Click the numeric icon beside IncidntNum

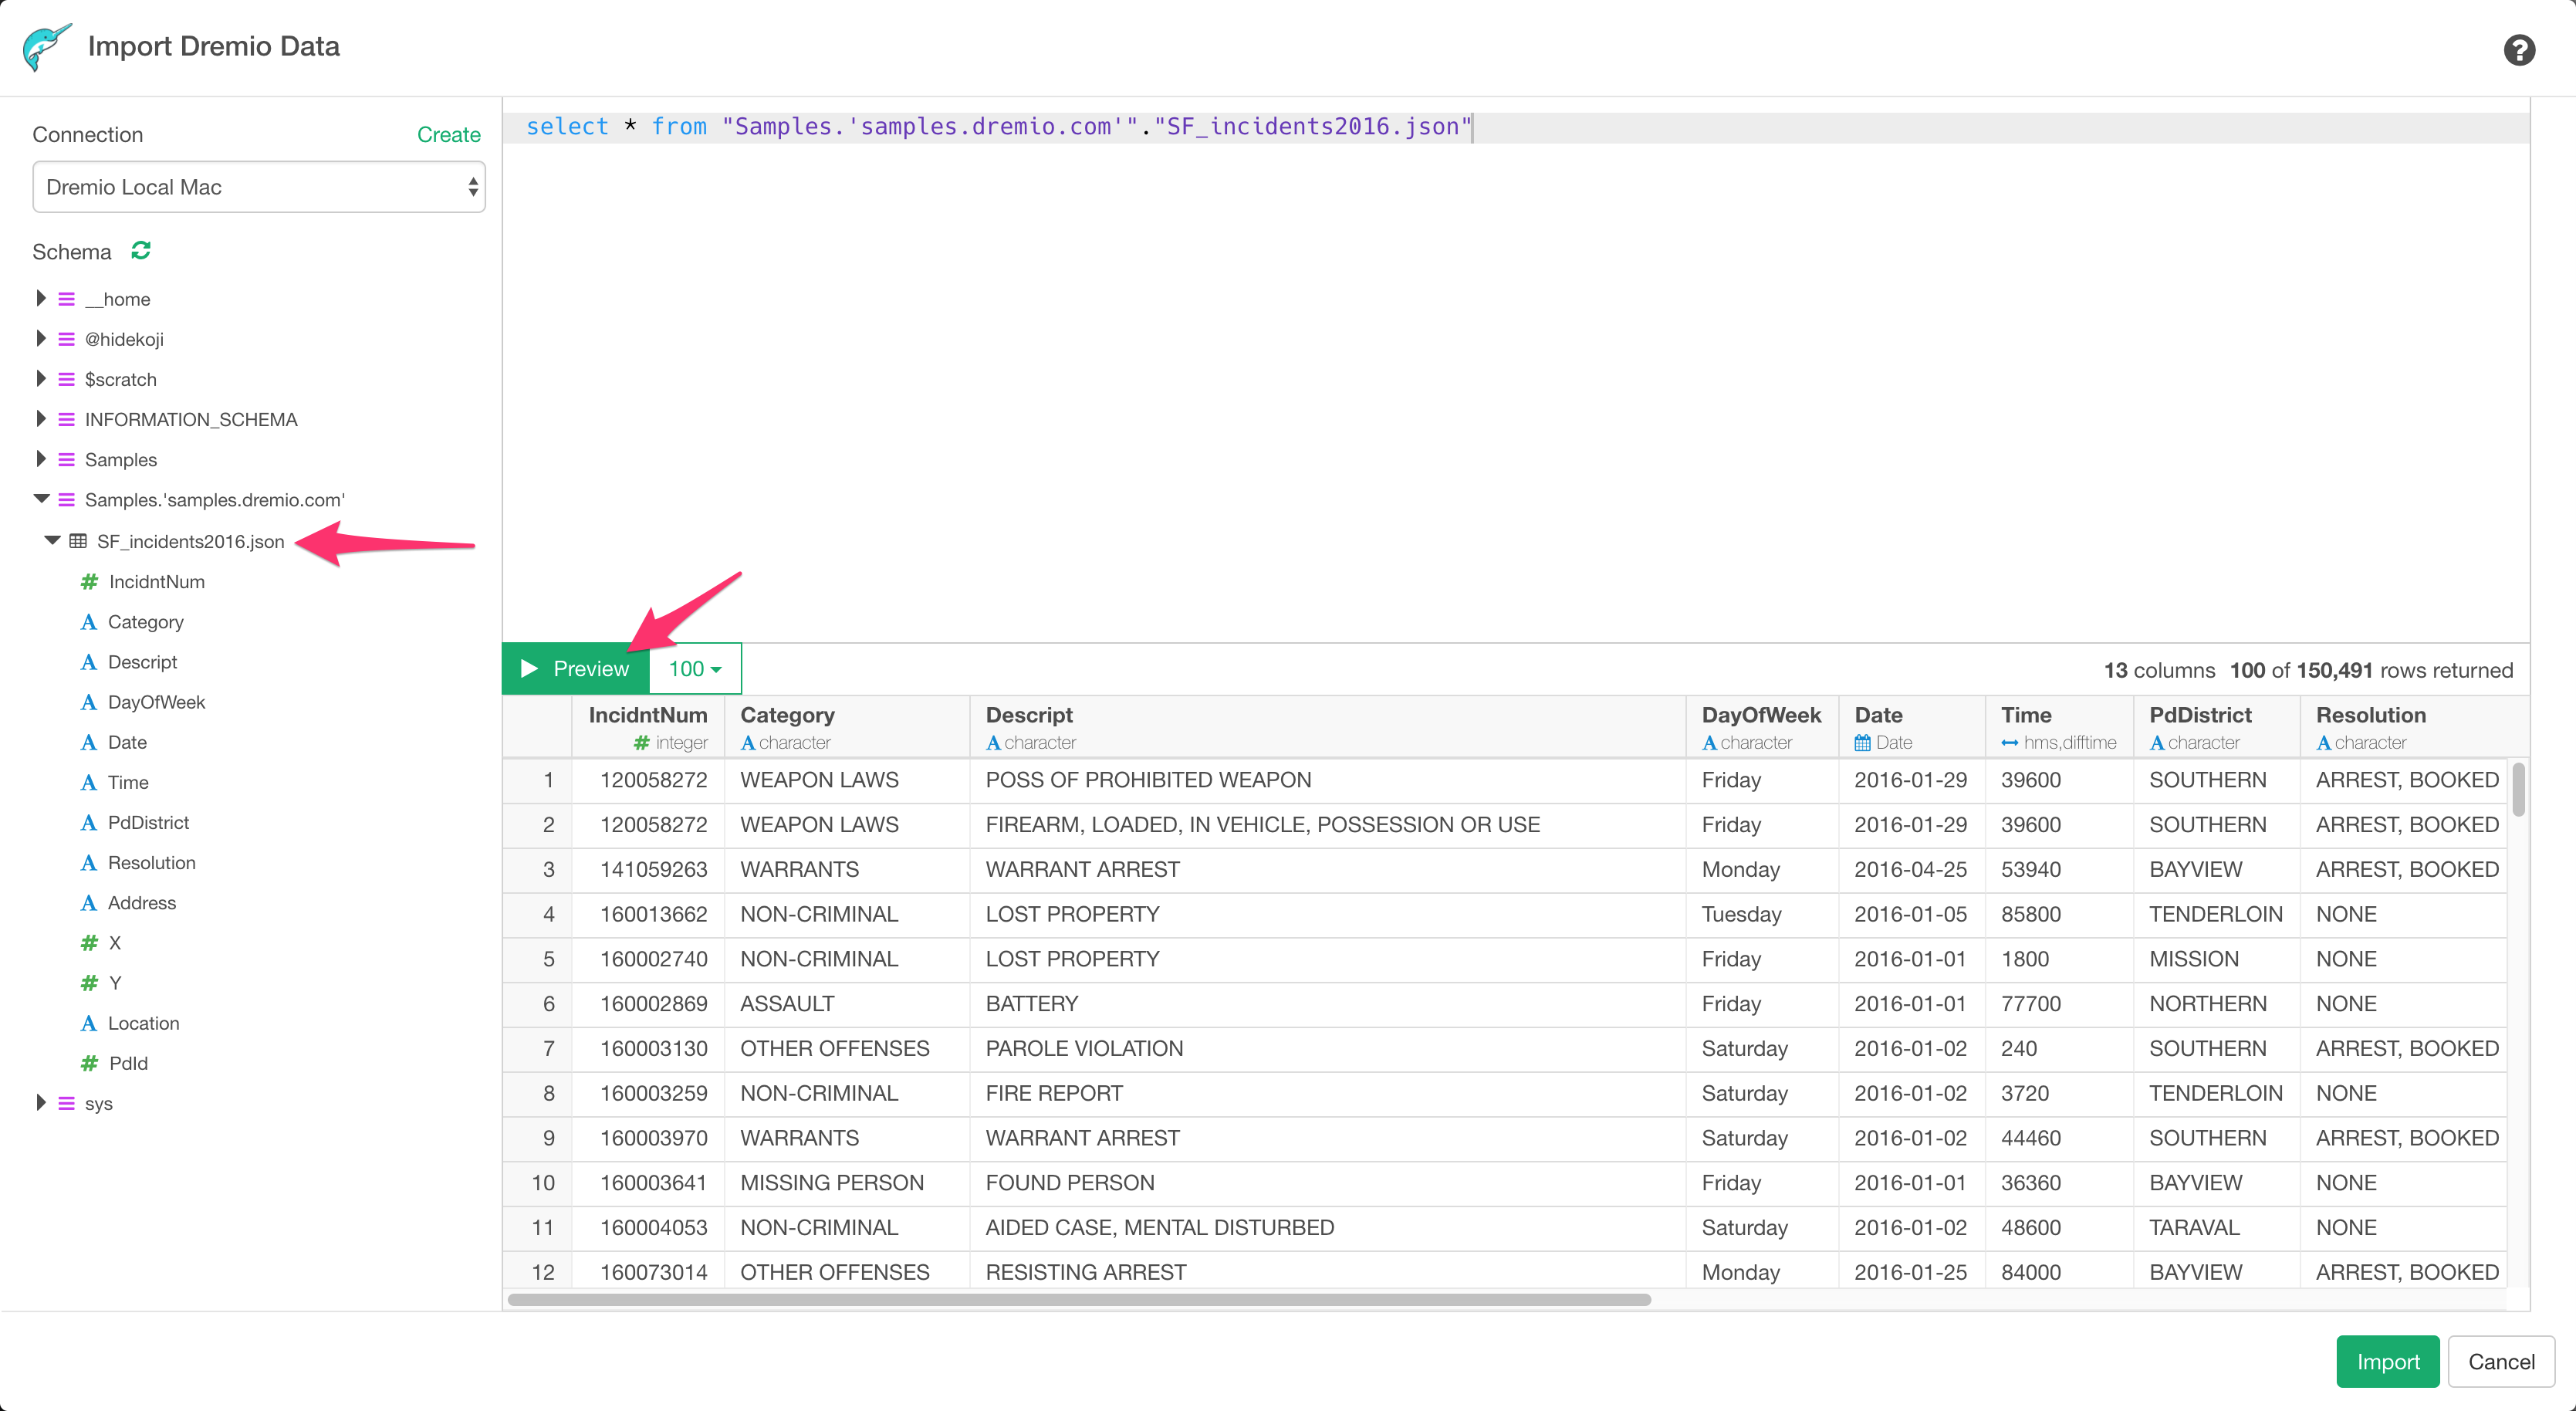coord(89,581)
